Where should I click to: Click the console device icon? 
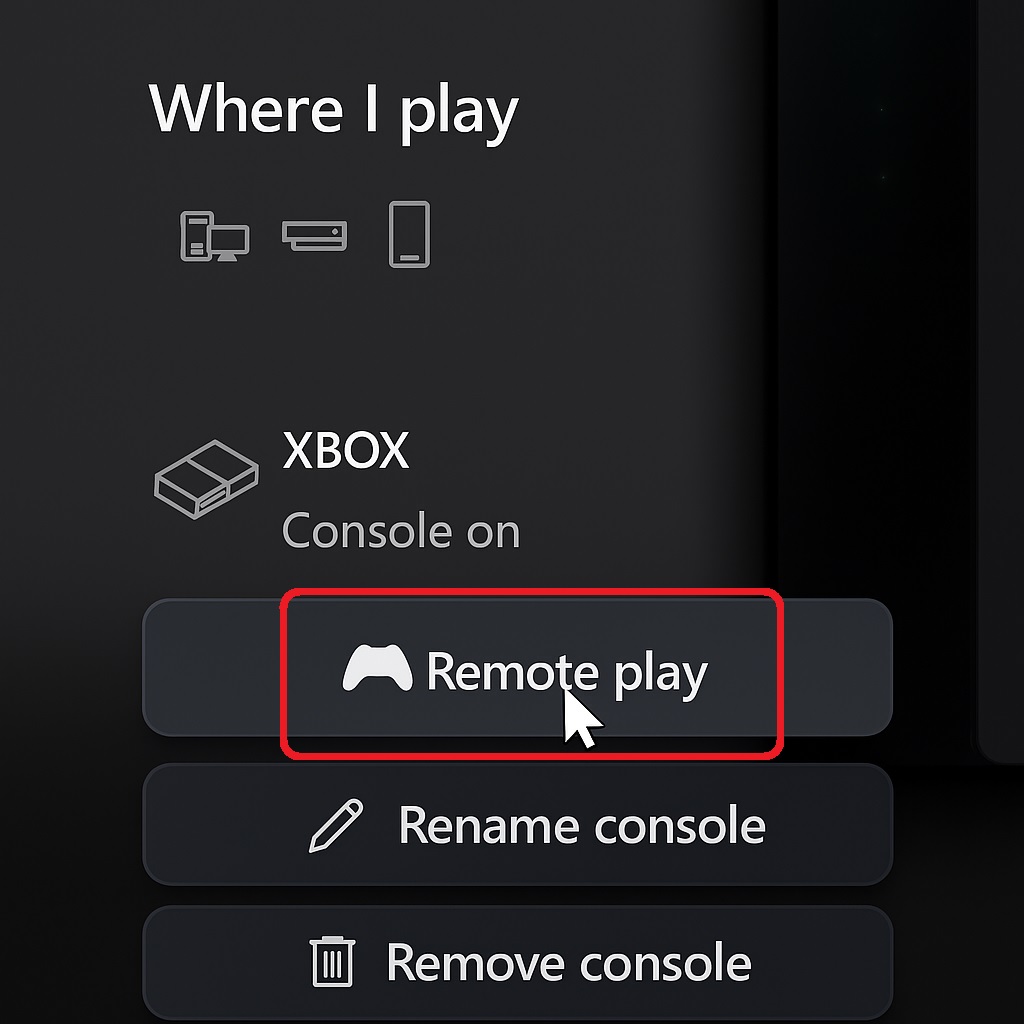pos(314,235)
